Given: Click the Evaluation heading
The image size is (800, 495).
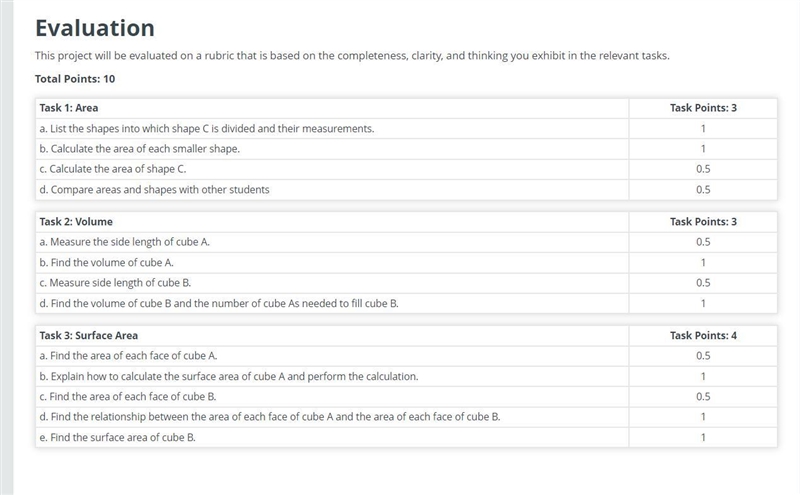Looking at the screenshot, I should pyautogui.click(x=94, y=28).
